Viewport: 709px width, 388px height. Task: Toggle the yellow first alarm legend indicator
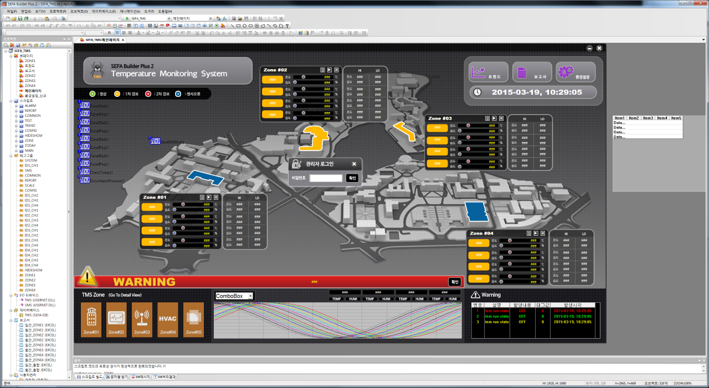point(117,94)
